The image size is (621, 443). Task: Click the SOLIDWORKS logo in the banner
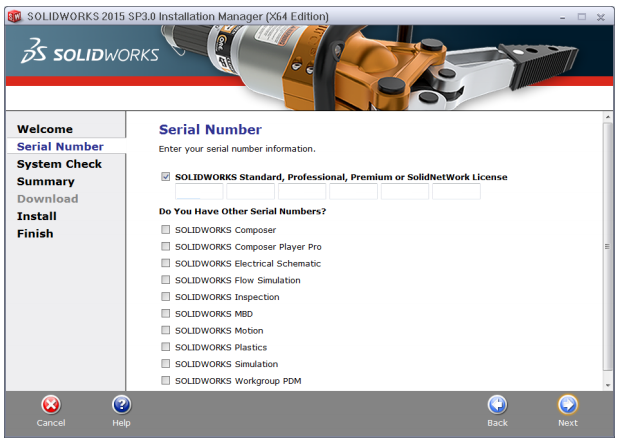[x=90, y=51]
